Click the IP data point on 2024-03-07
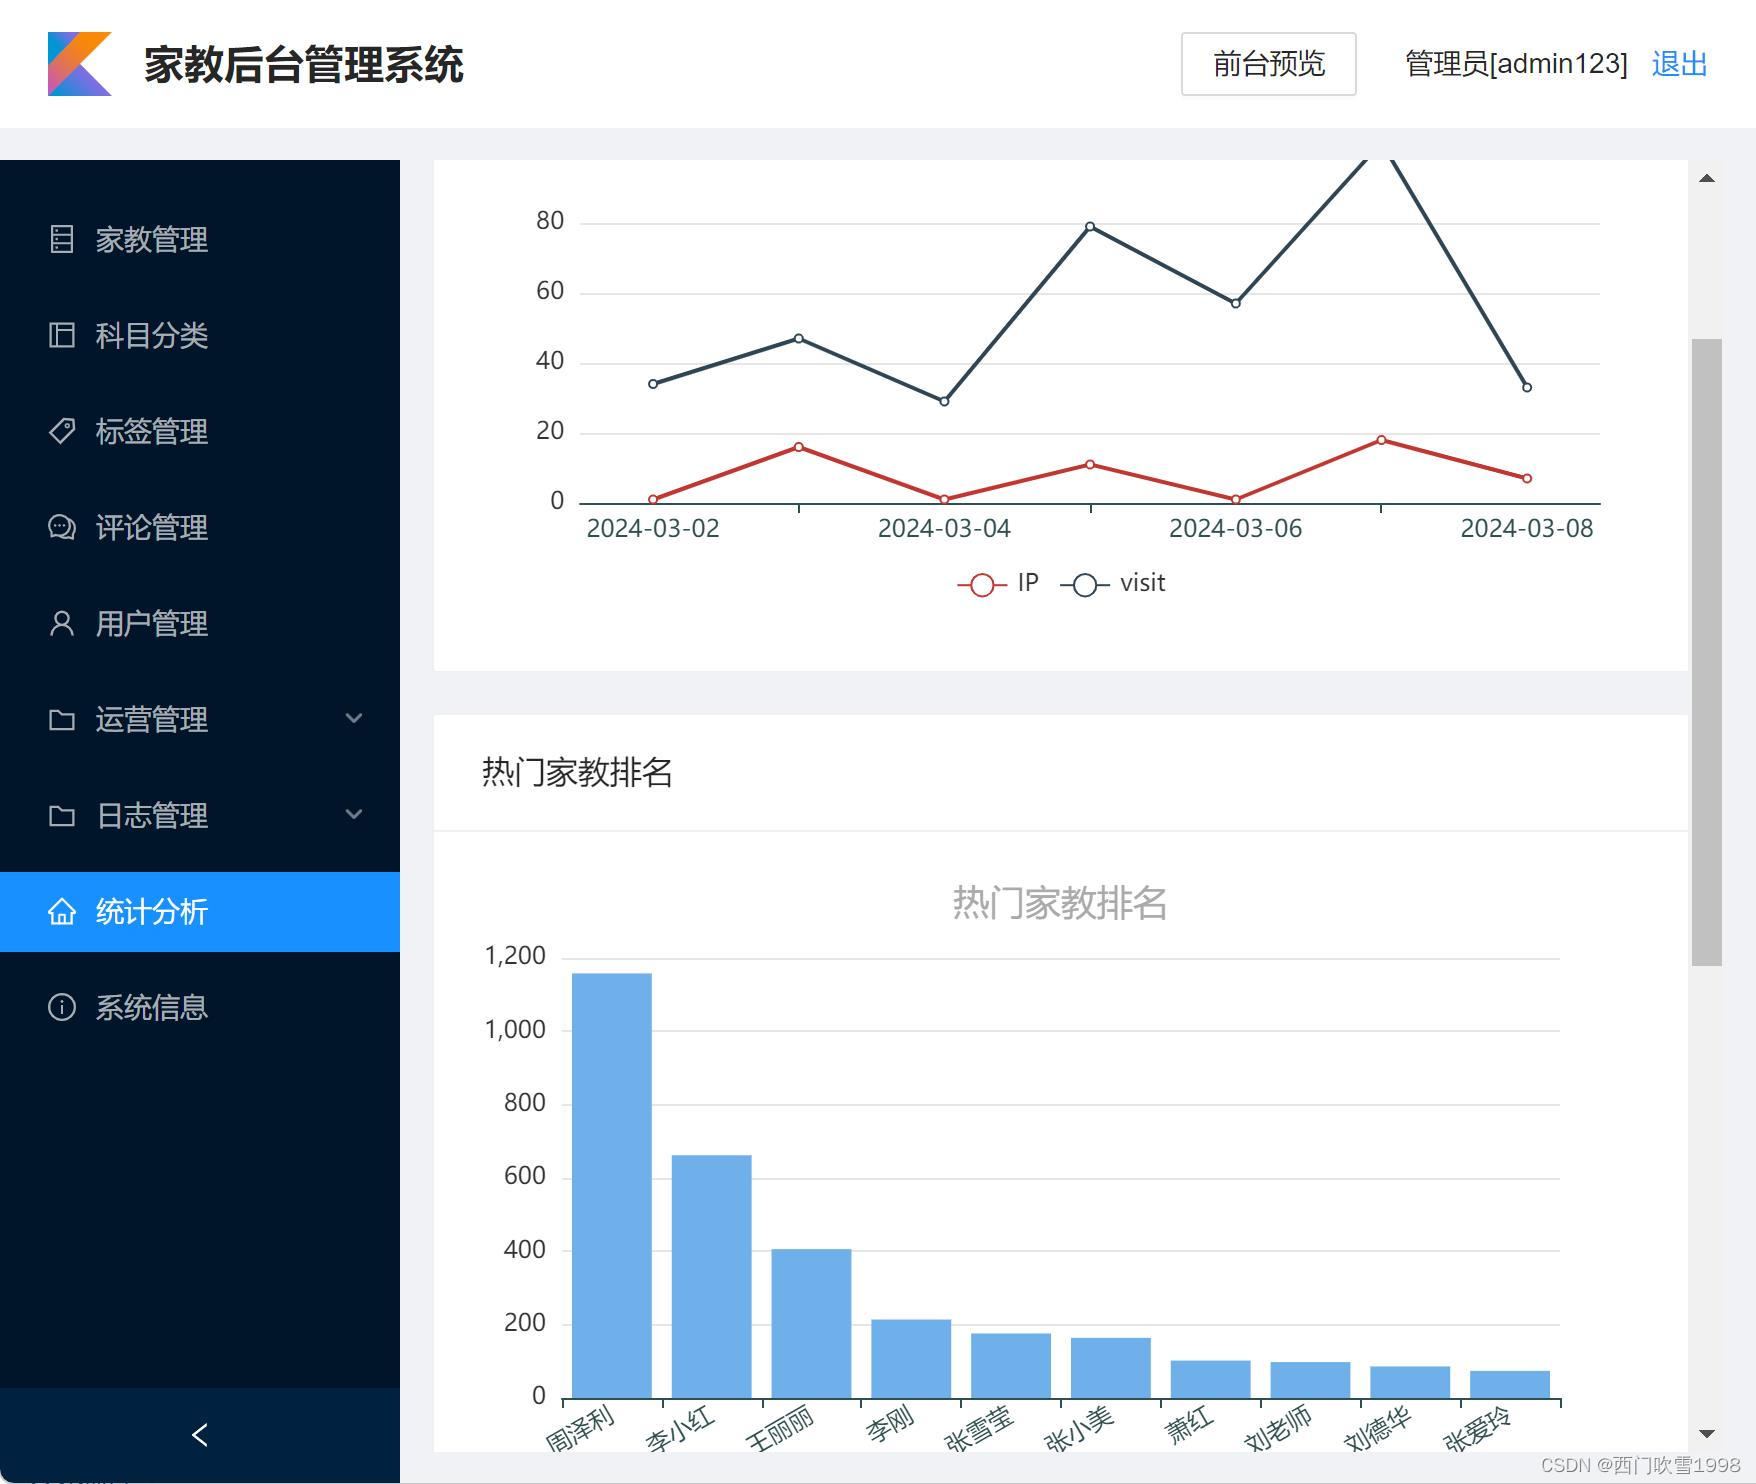1756x1484 pixels. tap(1381, 440)
